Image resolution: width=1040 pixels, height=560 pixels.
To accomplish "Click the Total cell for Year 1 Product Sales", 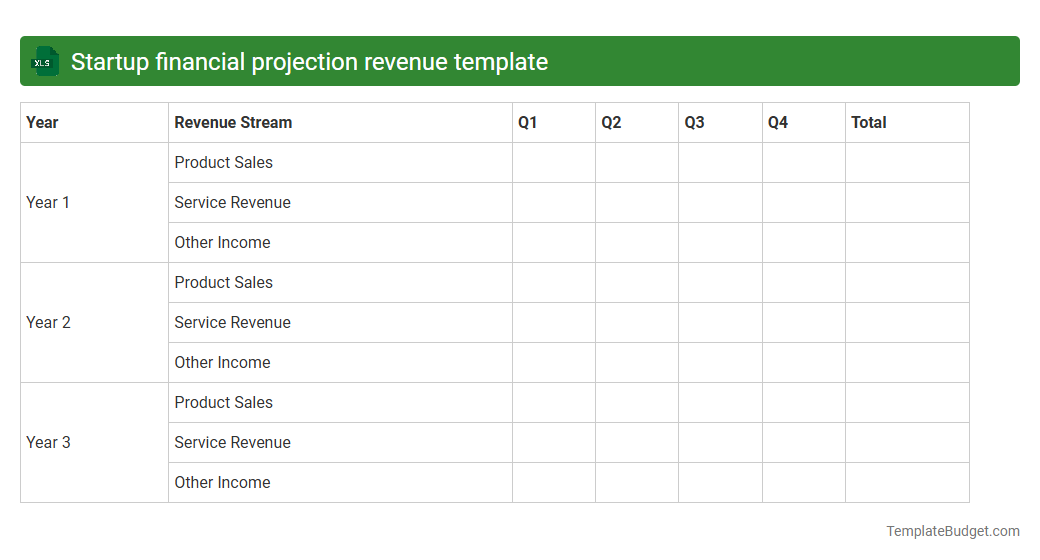I will click(907, 163).
